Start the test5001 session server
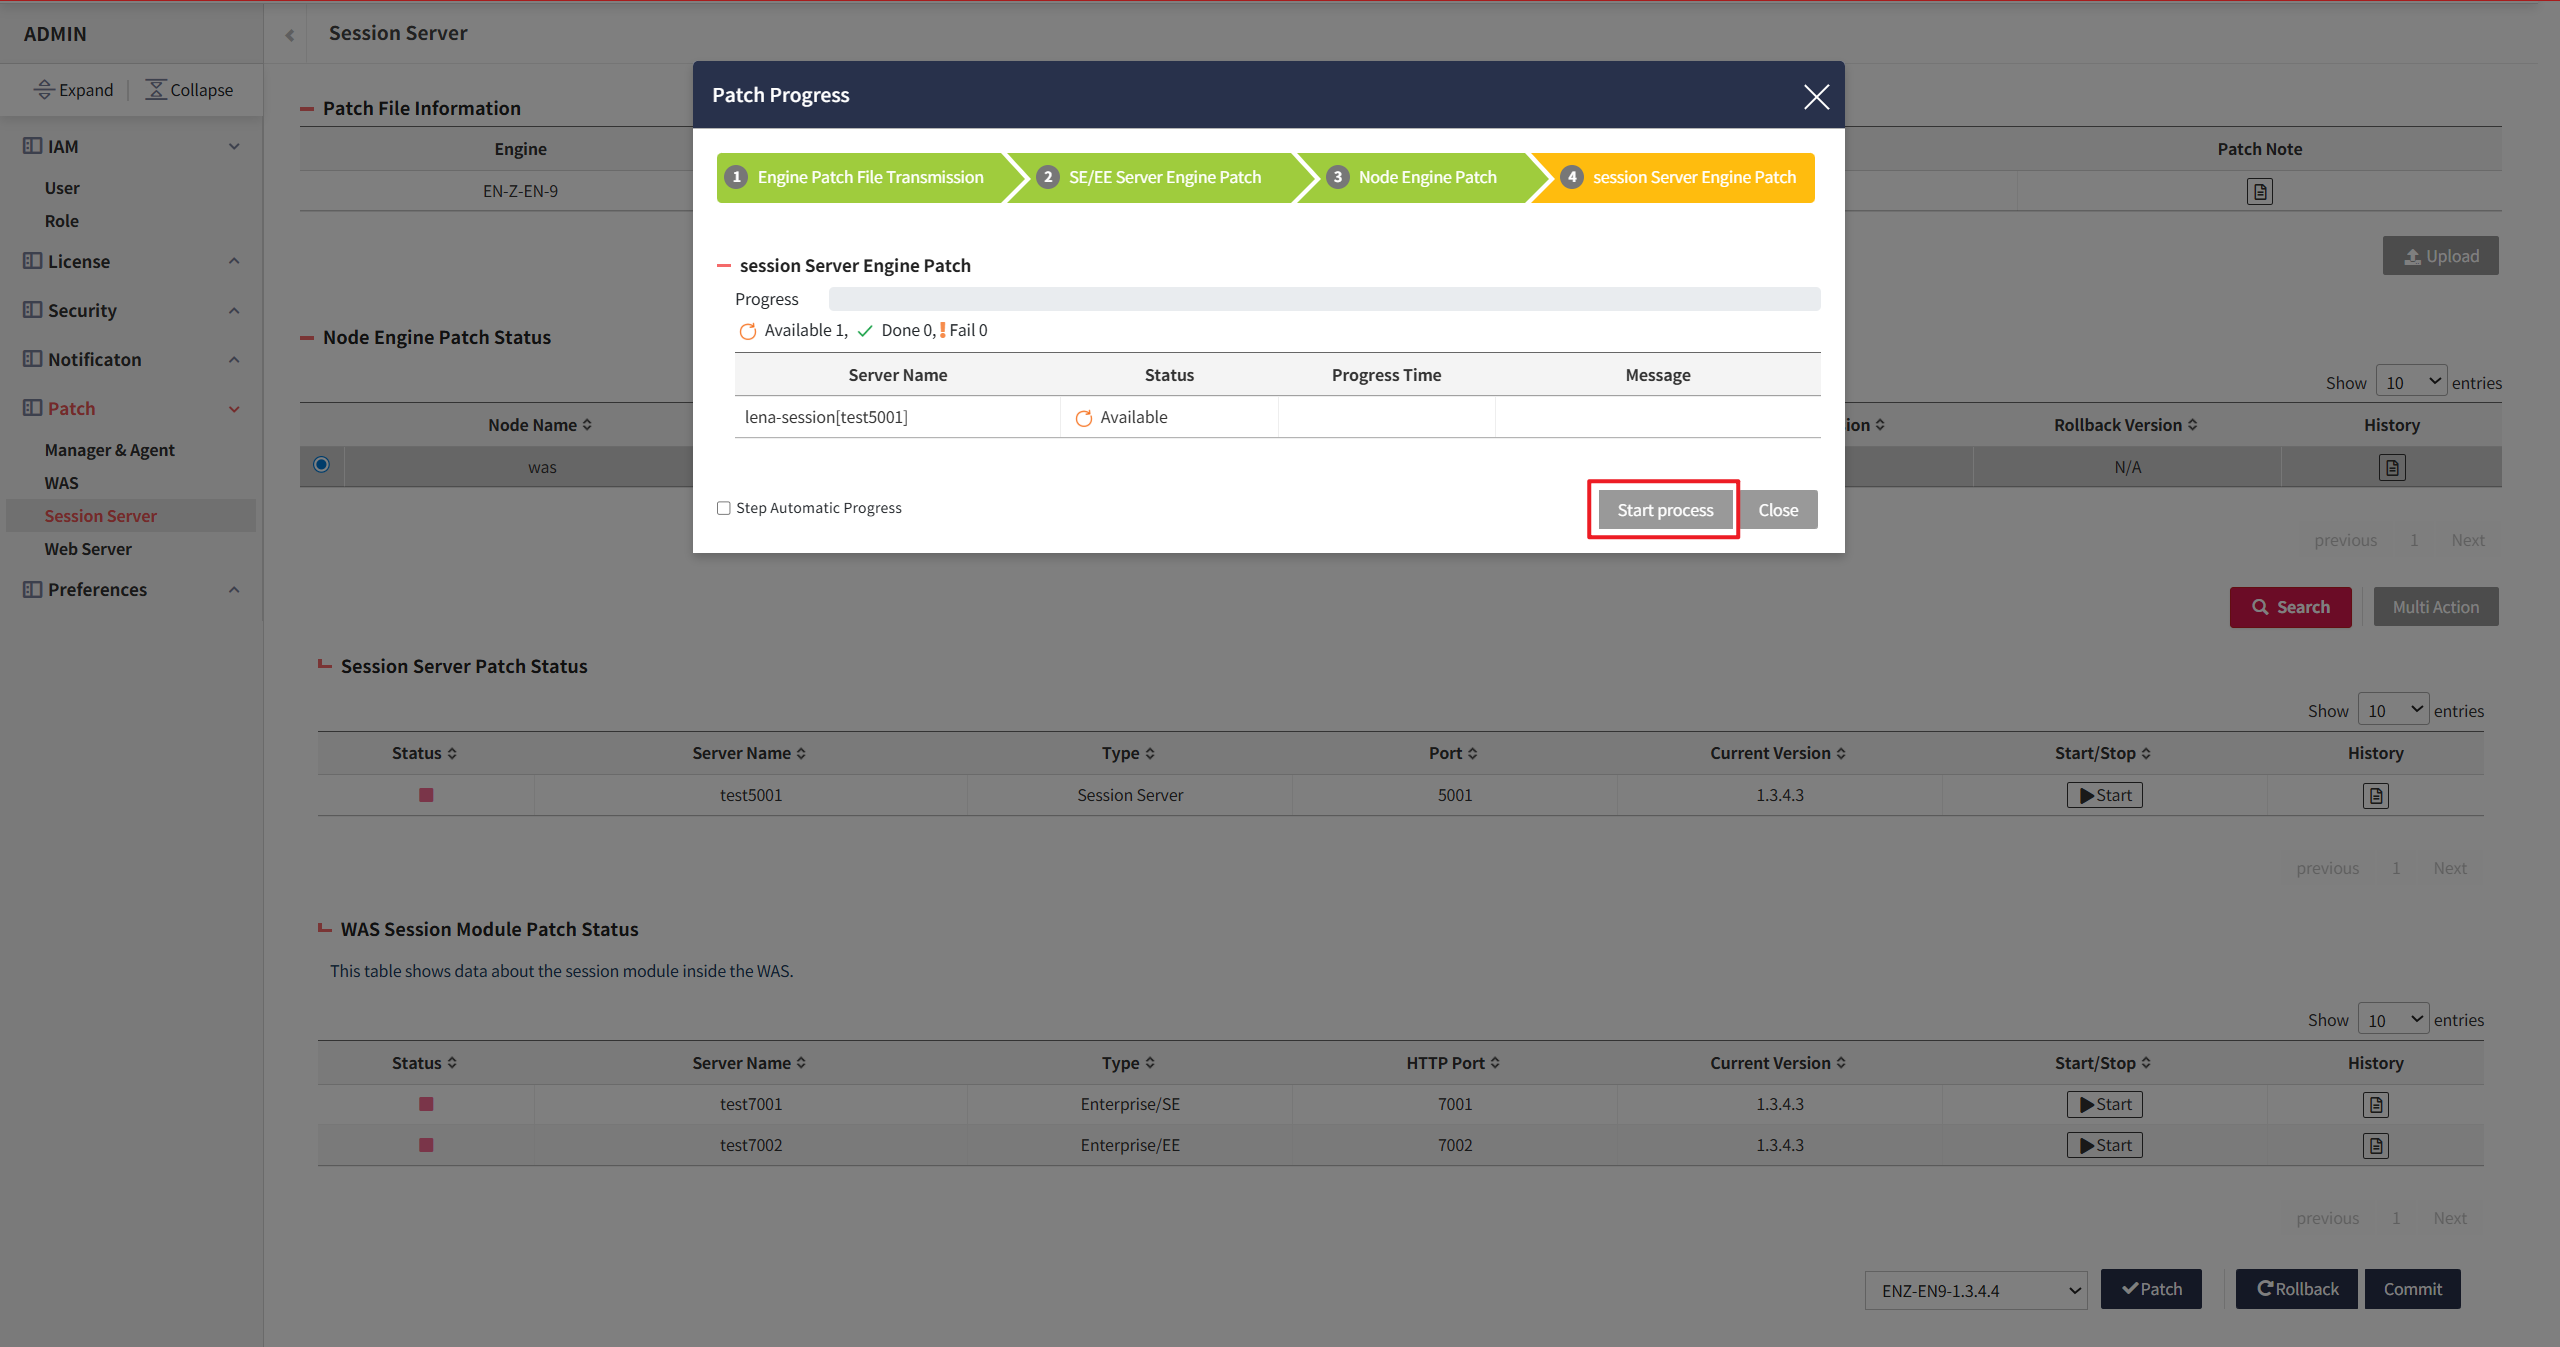The width and height of the screenshot is (2560, 1347). [2105, 795]
